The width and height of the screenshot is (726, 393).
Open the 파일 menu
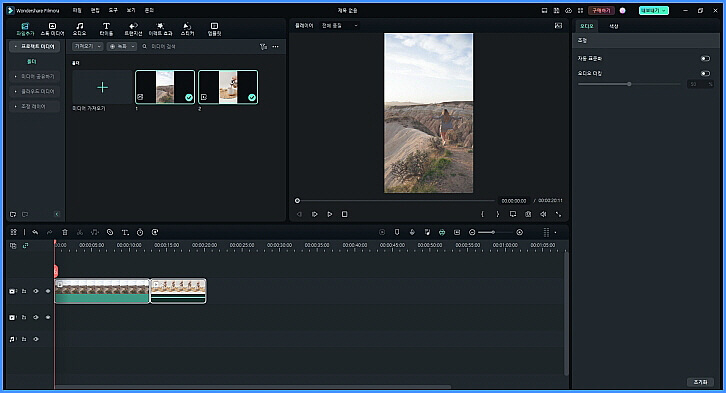77,10
